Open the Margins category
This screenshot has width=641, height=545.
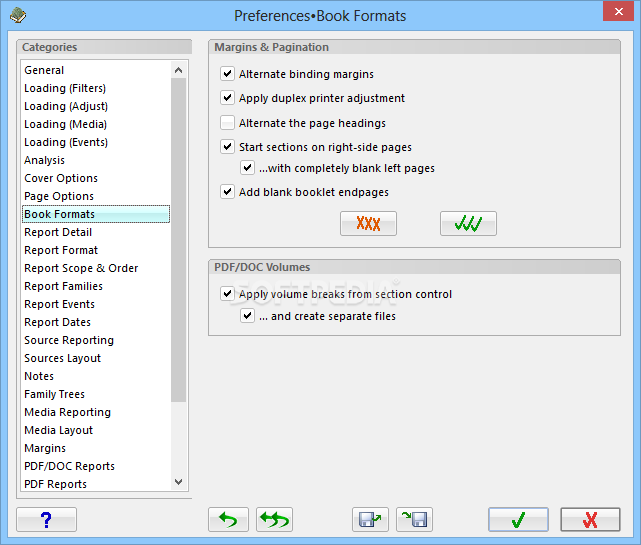click(x=96, y=448)
